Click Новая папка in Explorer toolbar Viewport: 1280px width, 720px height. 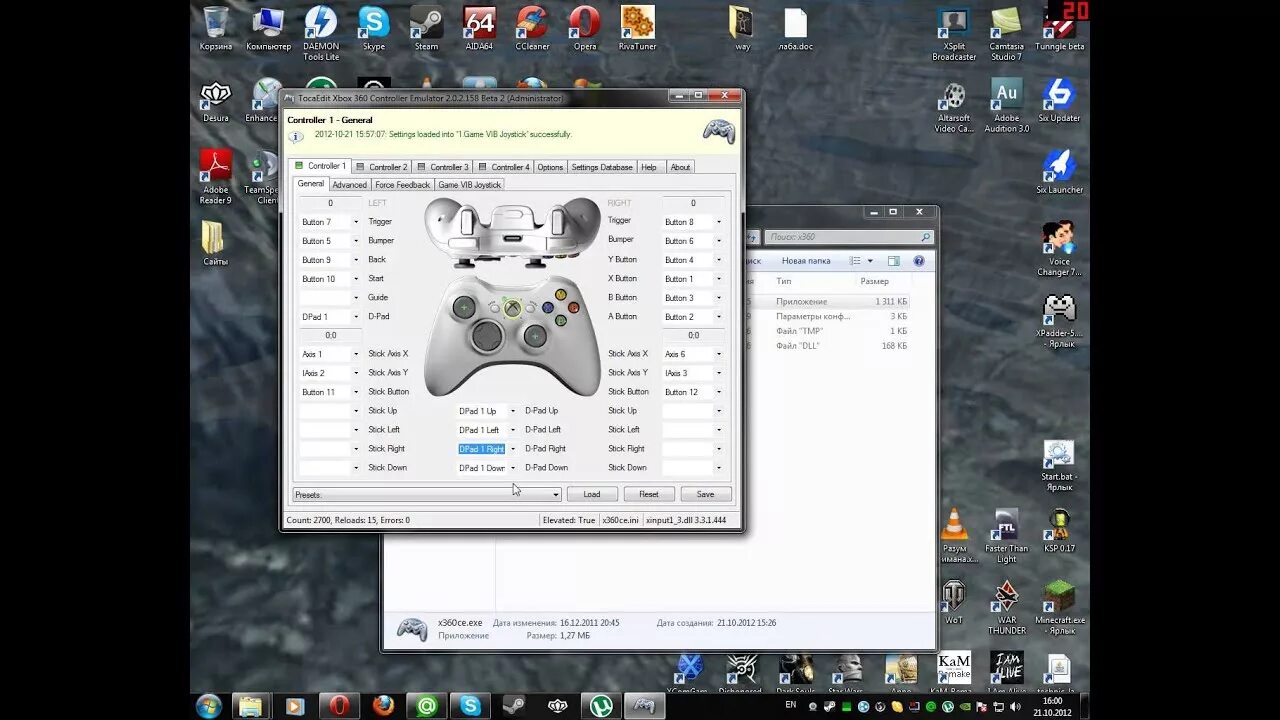coord(806,261)
